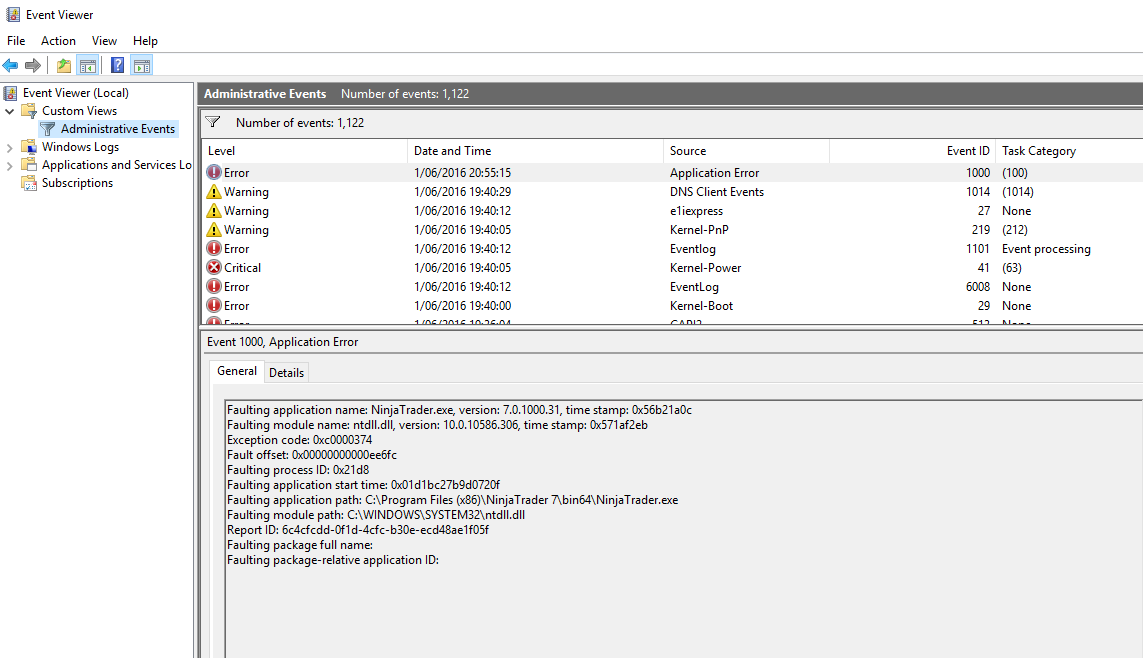Sort by the Date and Time column header
Viewport: 1143px width, 658px height.
point(535,151)
